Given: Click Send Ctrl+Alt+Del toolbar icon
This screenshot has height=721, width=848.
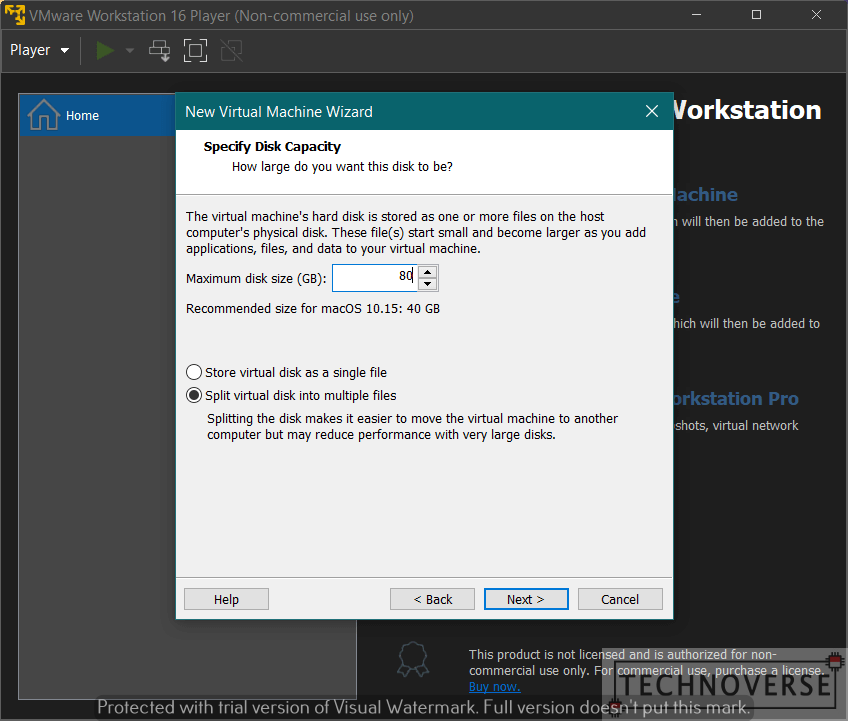Looking at the screenshot, I should pyautogui.click(x=160, y=50).
